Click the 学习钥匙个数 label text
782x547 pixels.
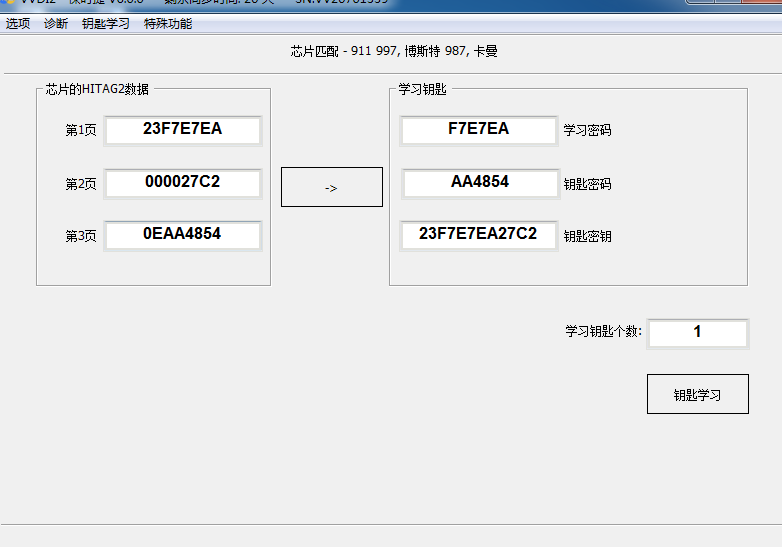point(603,332)
